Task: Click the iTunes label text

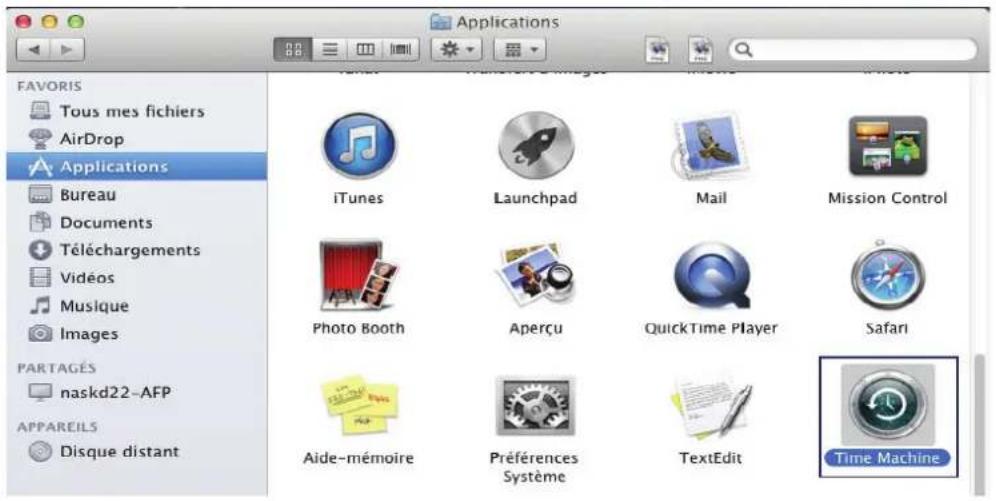Action: click(x=359, y=198)
